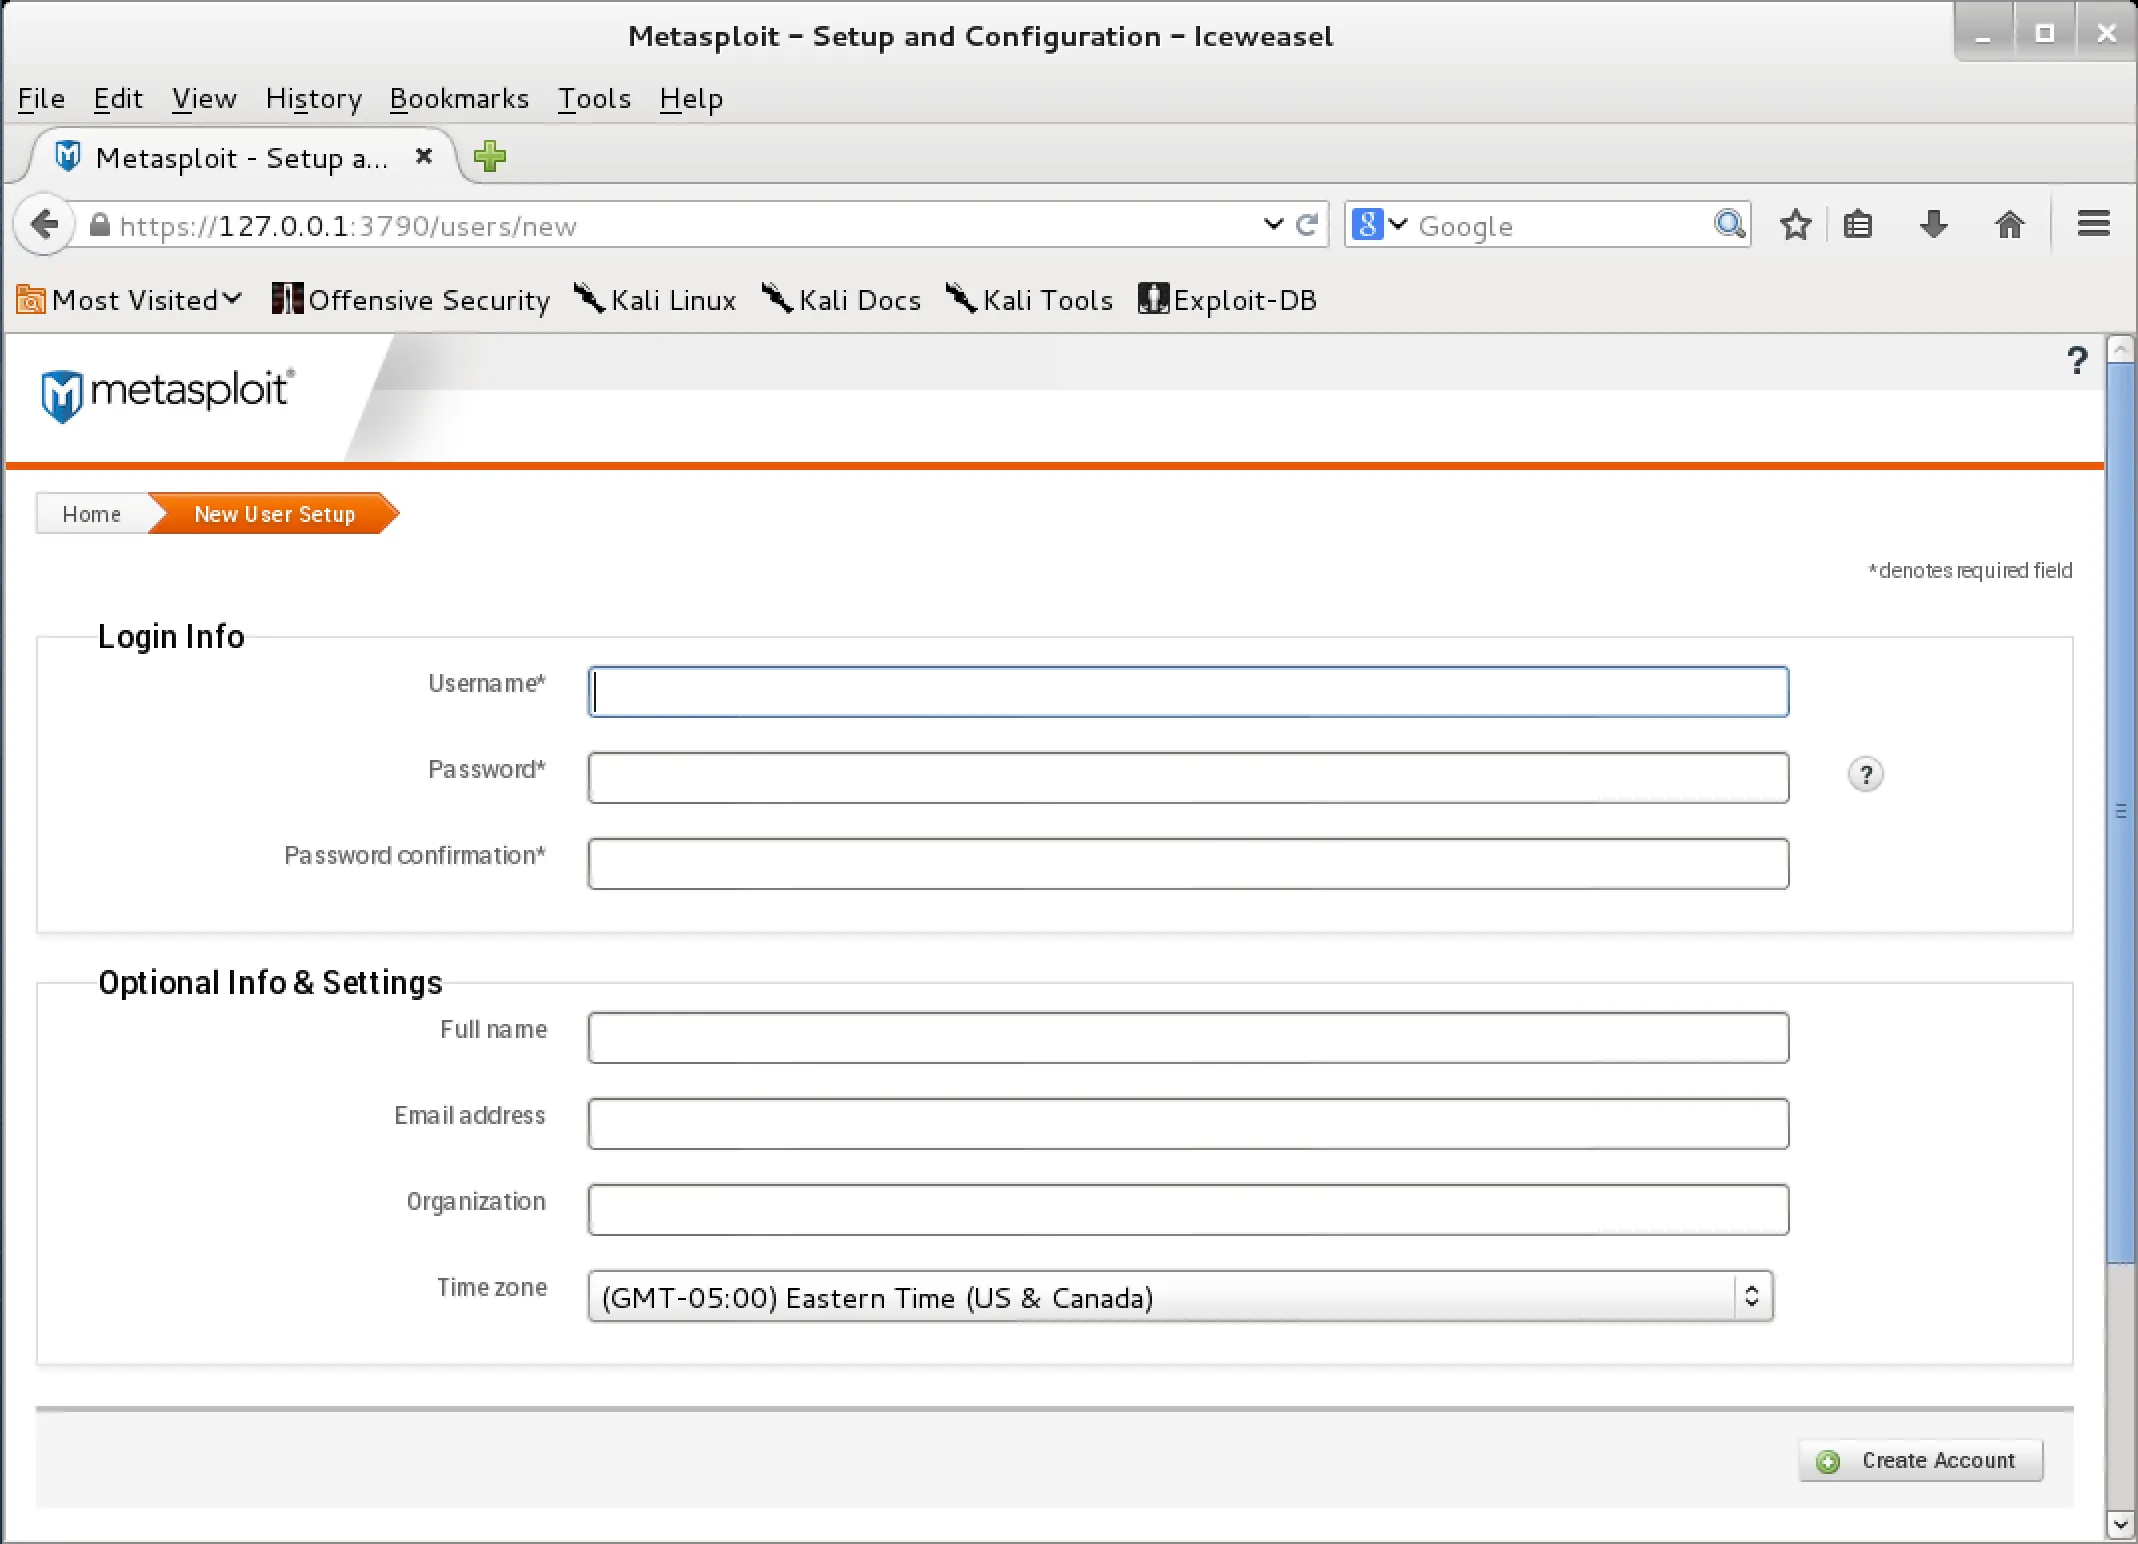Image resolution: width=2138 pixels, height=1544 pixels.
Task: Click the reload page icon
Action: click(1306, 225)
